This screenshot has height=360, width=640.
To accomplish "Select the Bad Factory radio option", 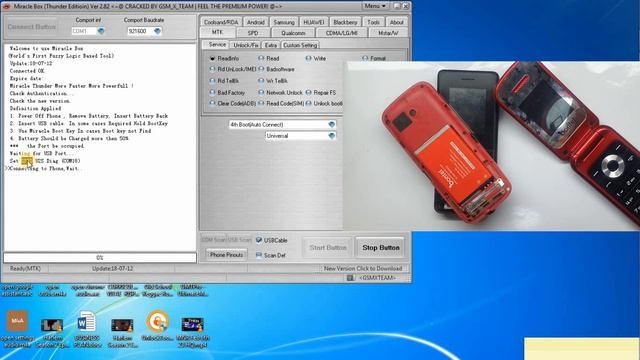I will pyautogui.click(x=212, y=93).
